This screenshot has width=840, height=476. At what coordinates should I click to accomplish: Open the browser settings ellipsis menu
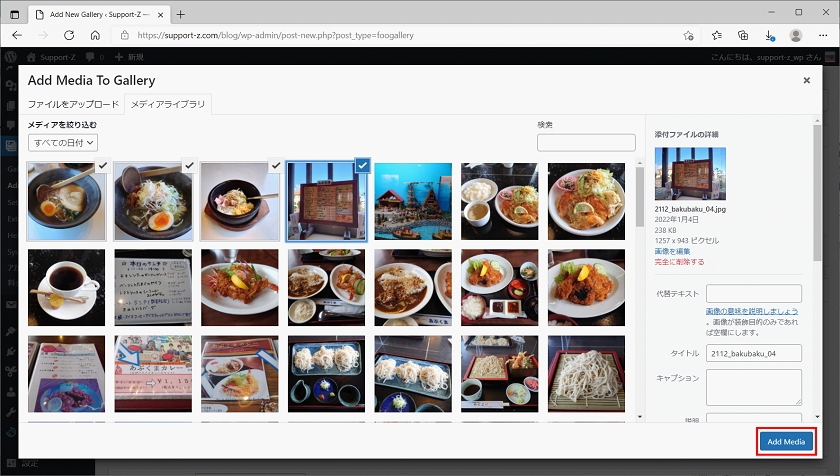pyautogui.click(x=822, y=35)
